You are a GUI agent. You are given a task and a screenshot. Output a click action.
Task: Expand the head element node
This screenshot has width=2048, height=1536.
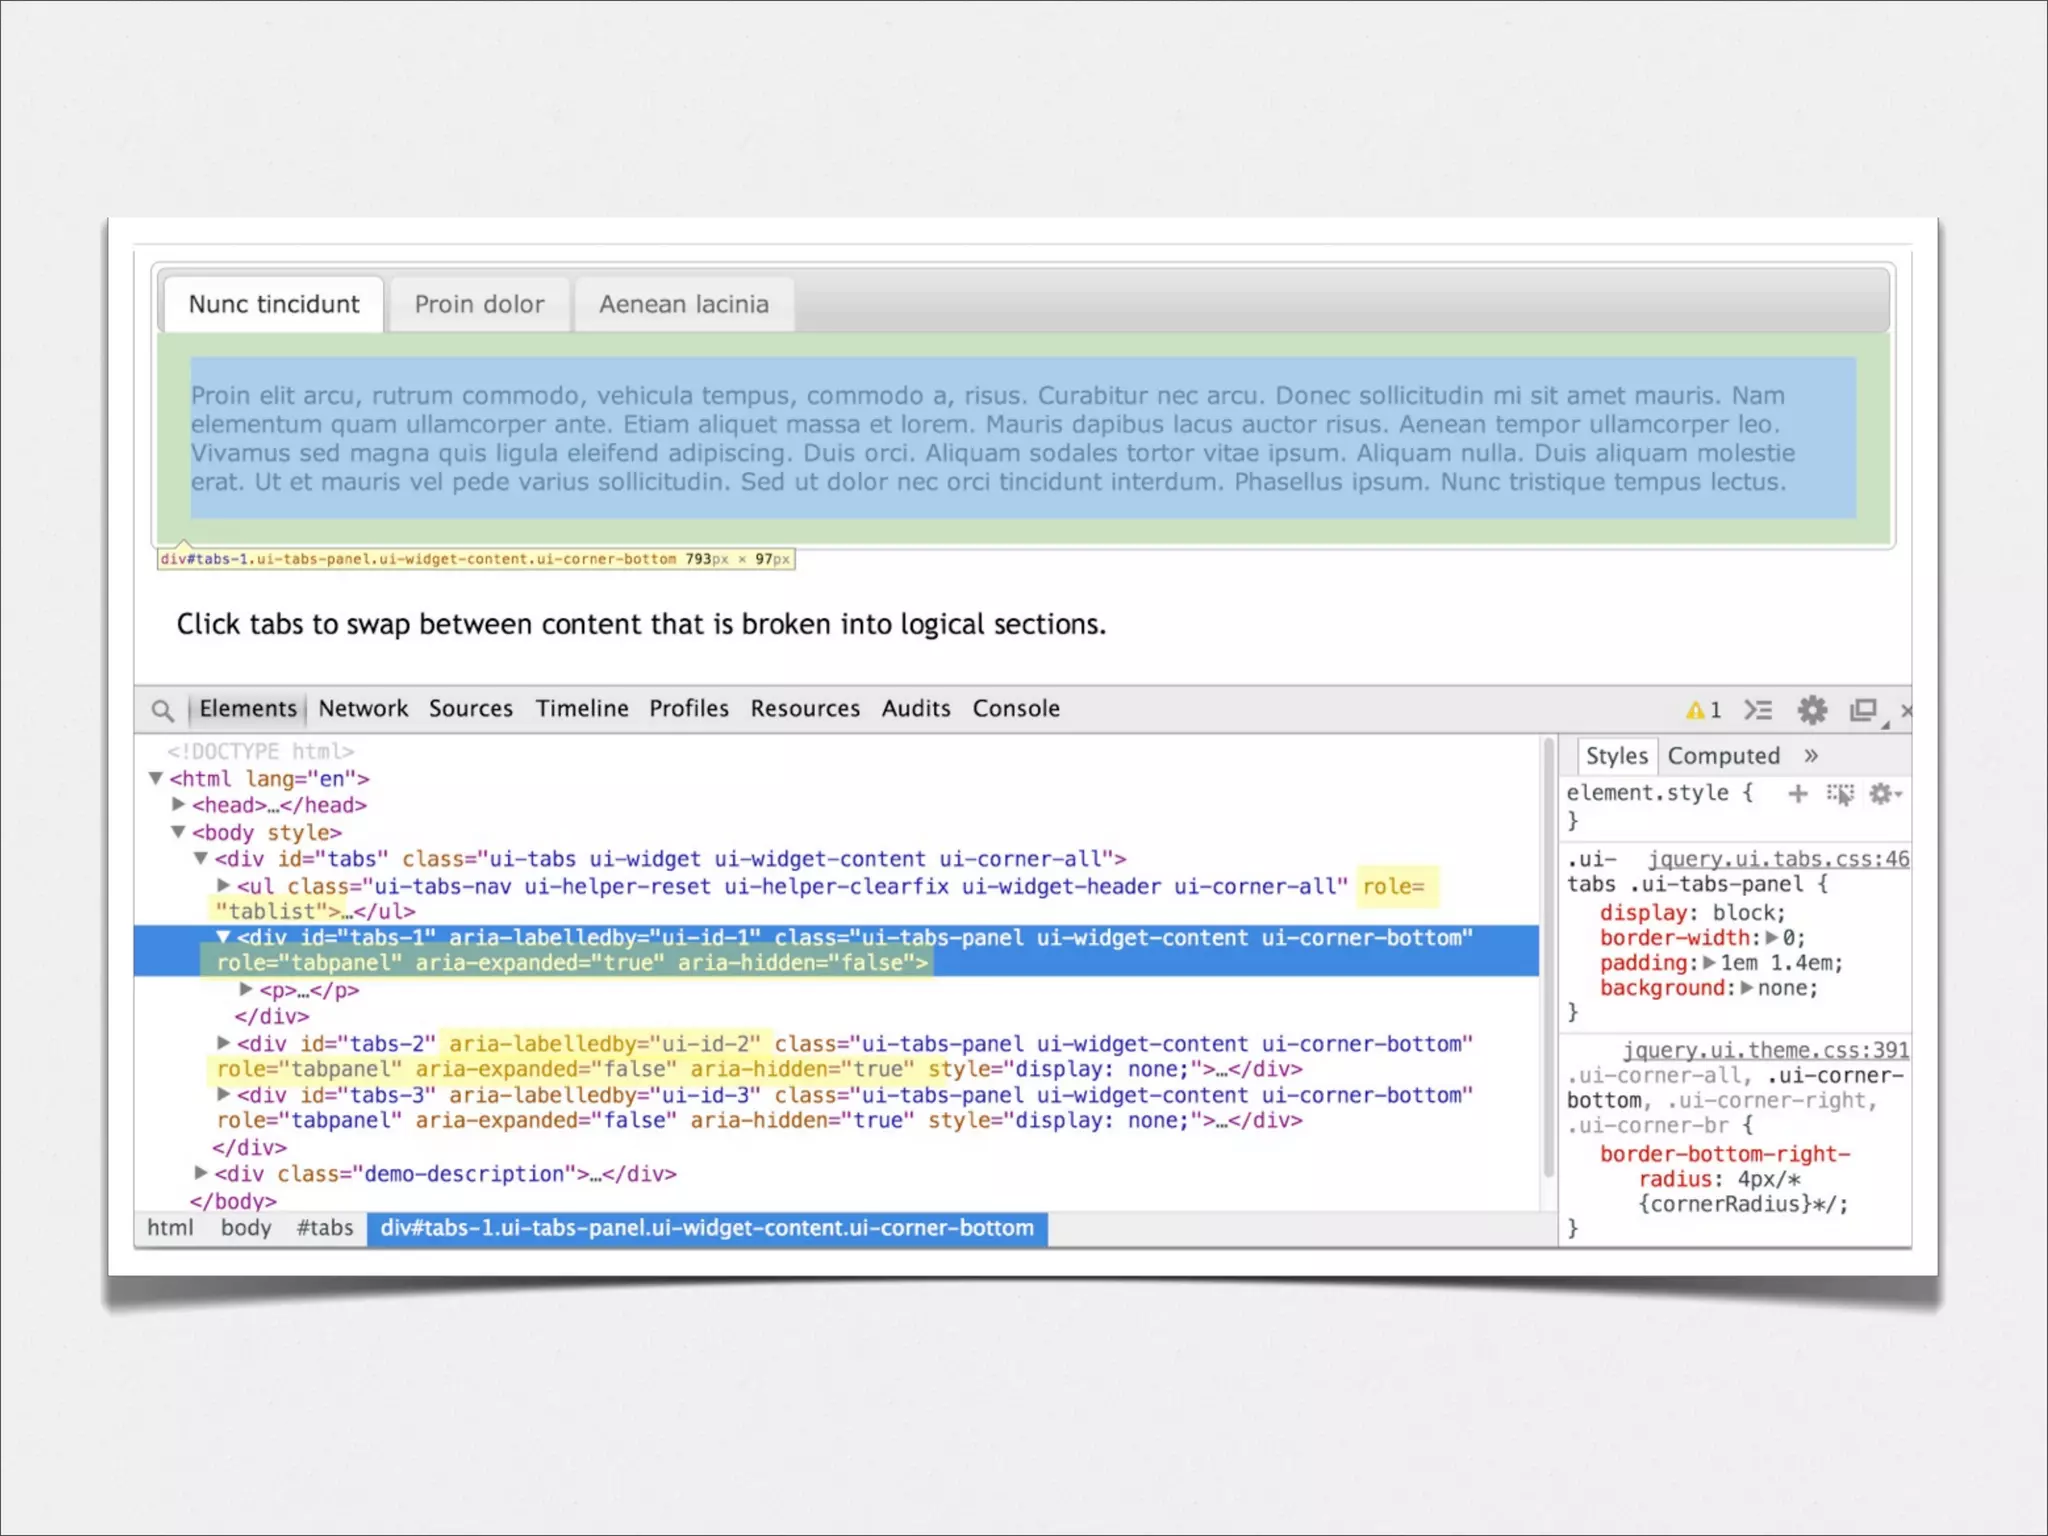(x=179, y=804)
